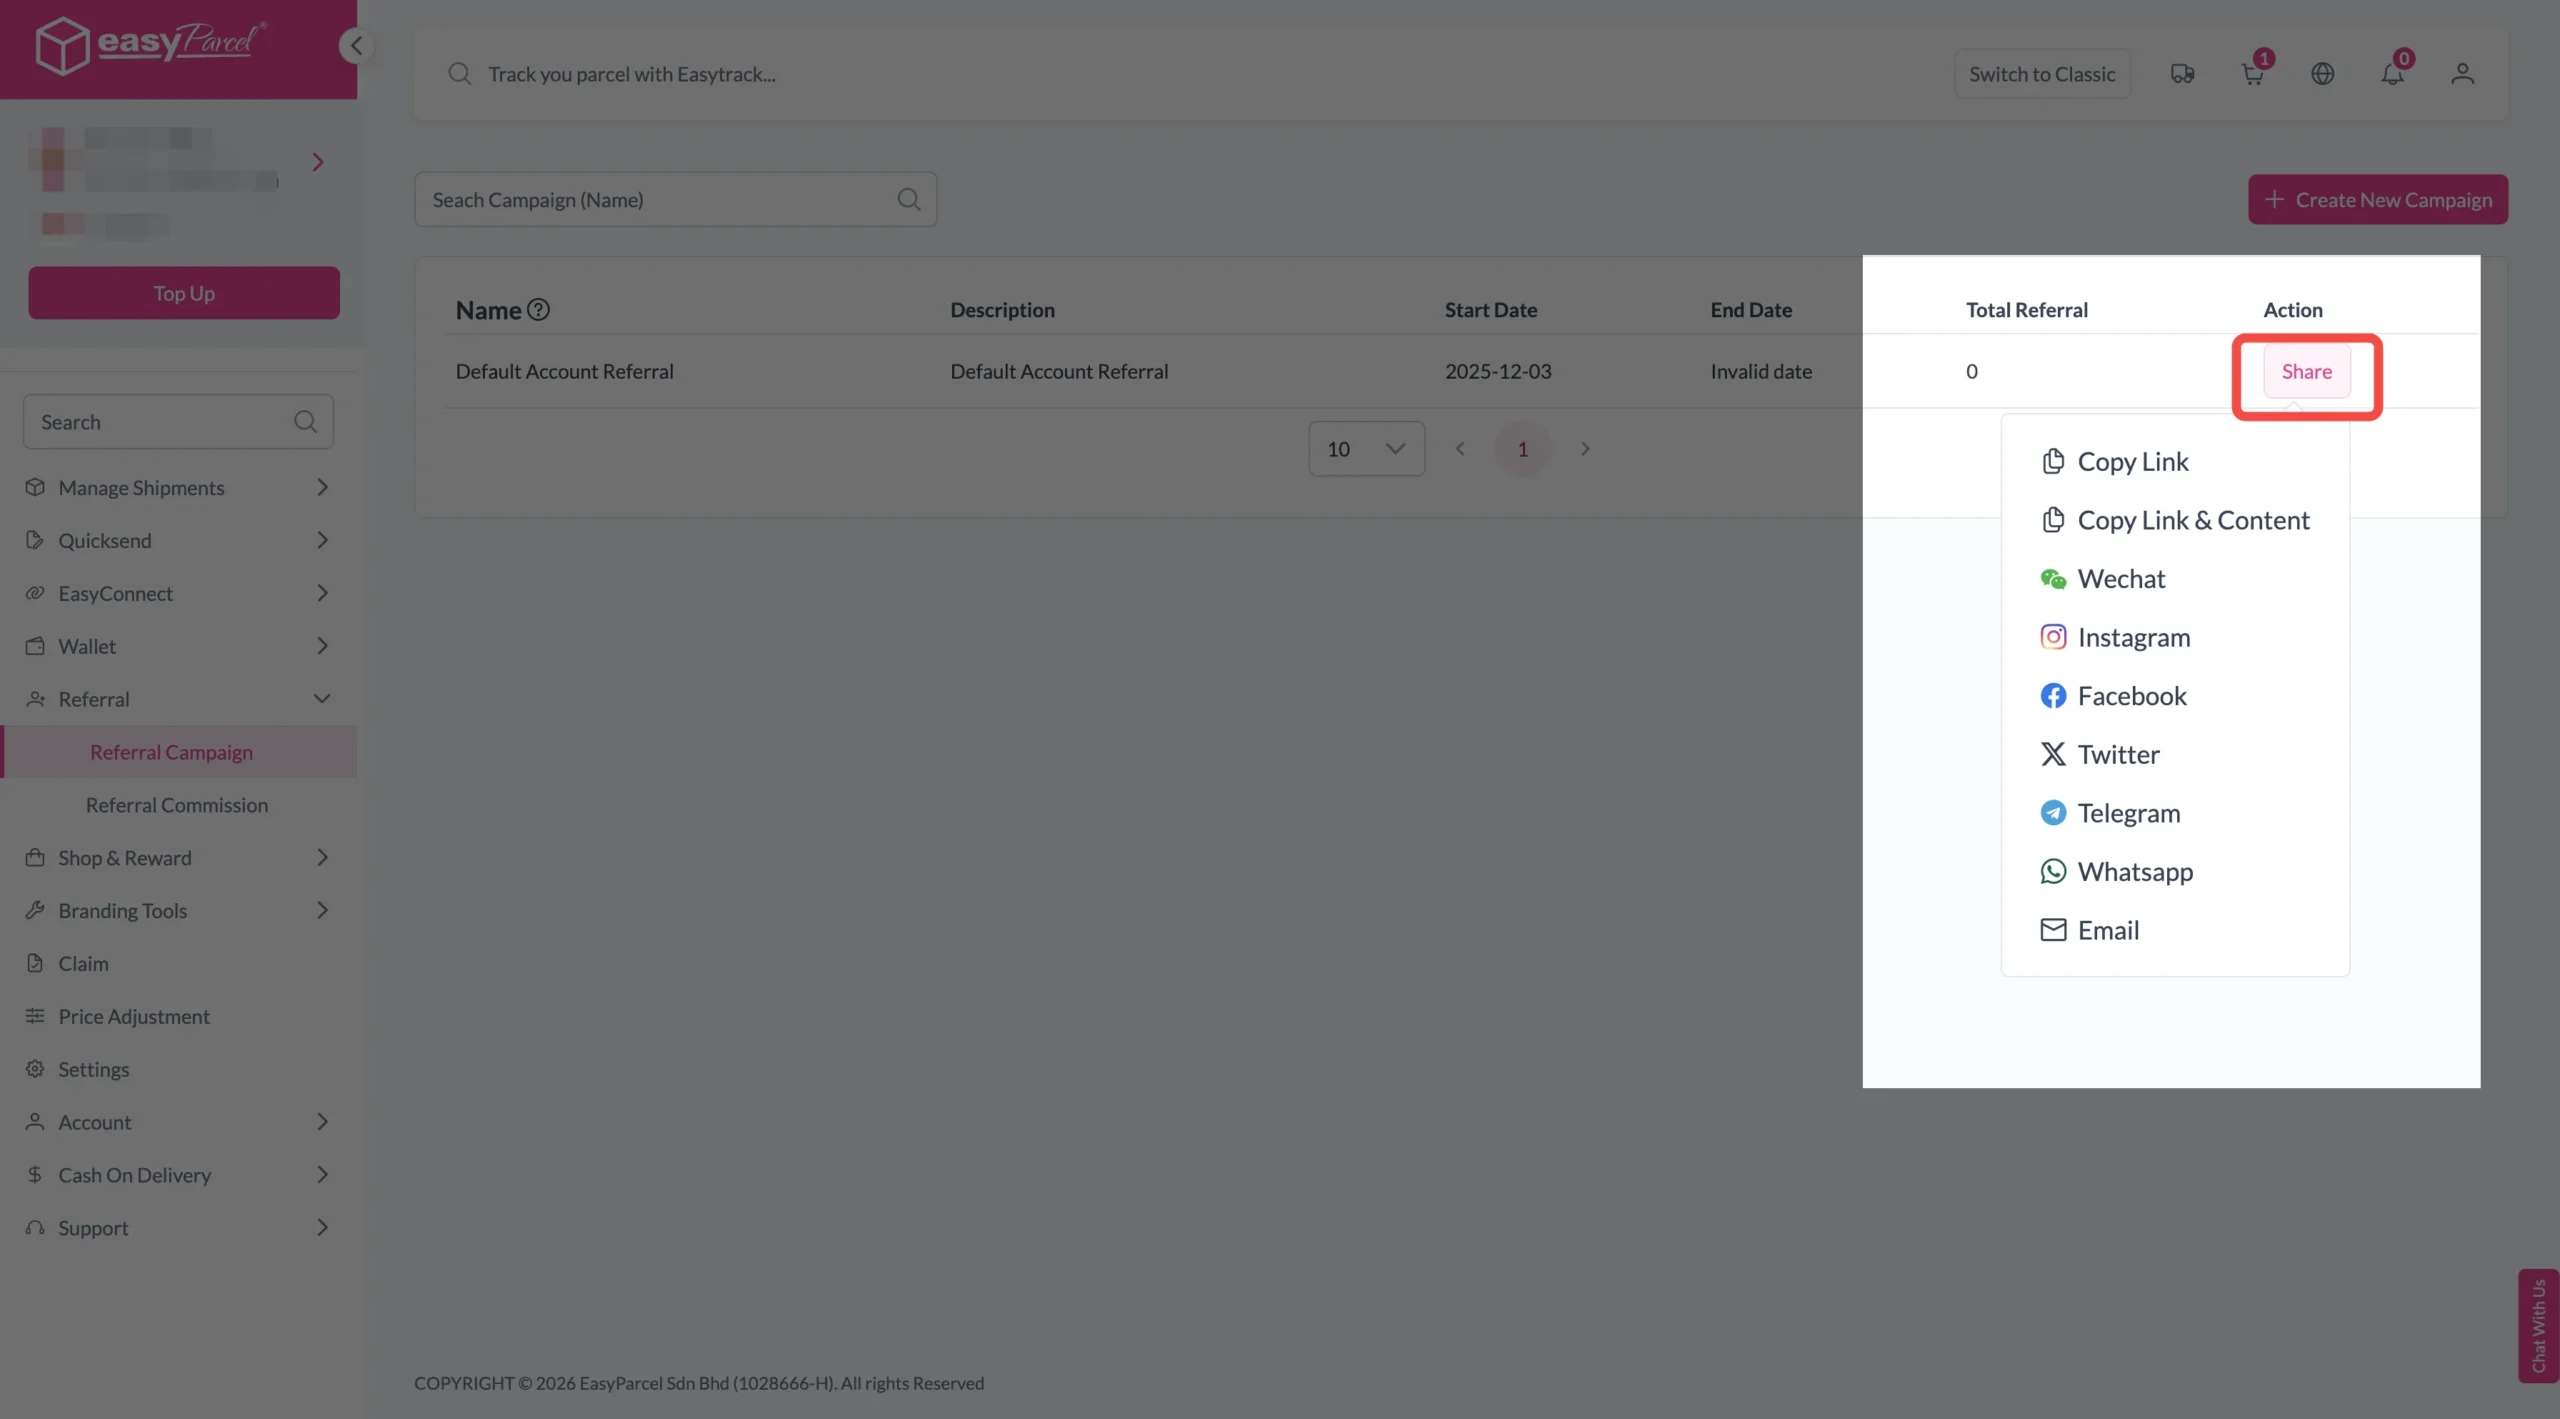The height and width of the screenshot is (1419, 2560).
Task: Open the rows-per-page dropdown showing 10
Action: 1366,449
